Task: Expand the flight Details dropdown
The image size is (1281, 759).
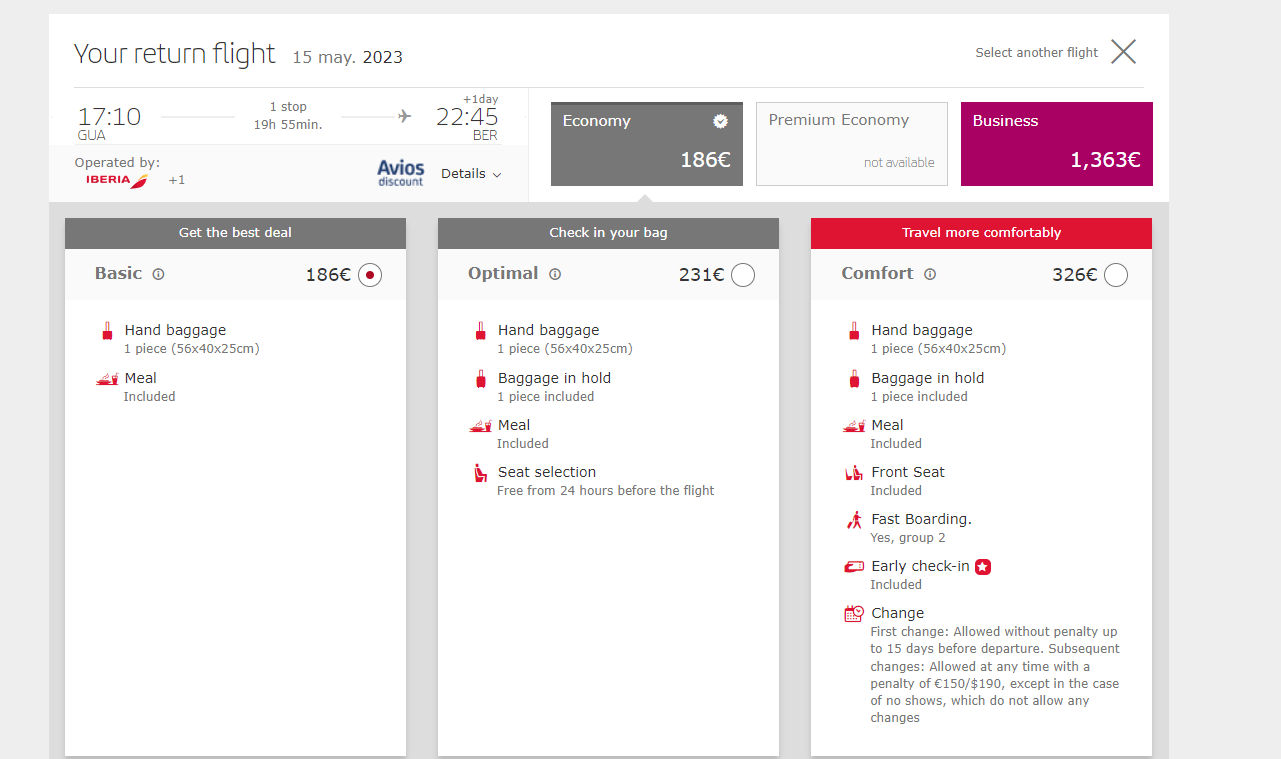Action: [x=471, y=174]
